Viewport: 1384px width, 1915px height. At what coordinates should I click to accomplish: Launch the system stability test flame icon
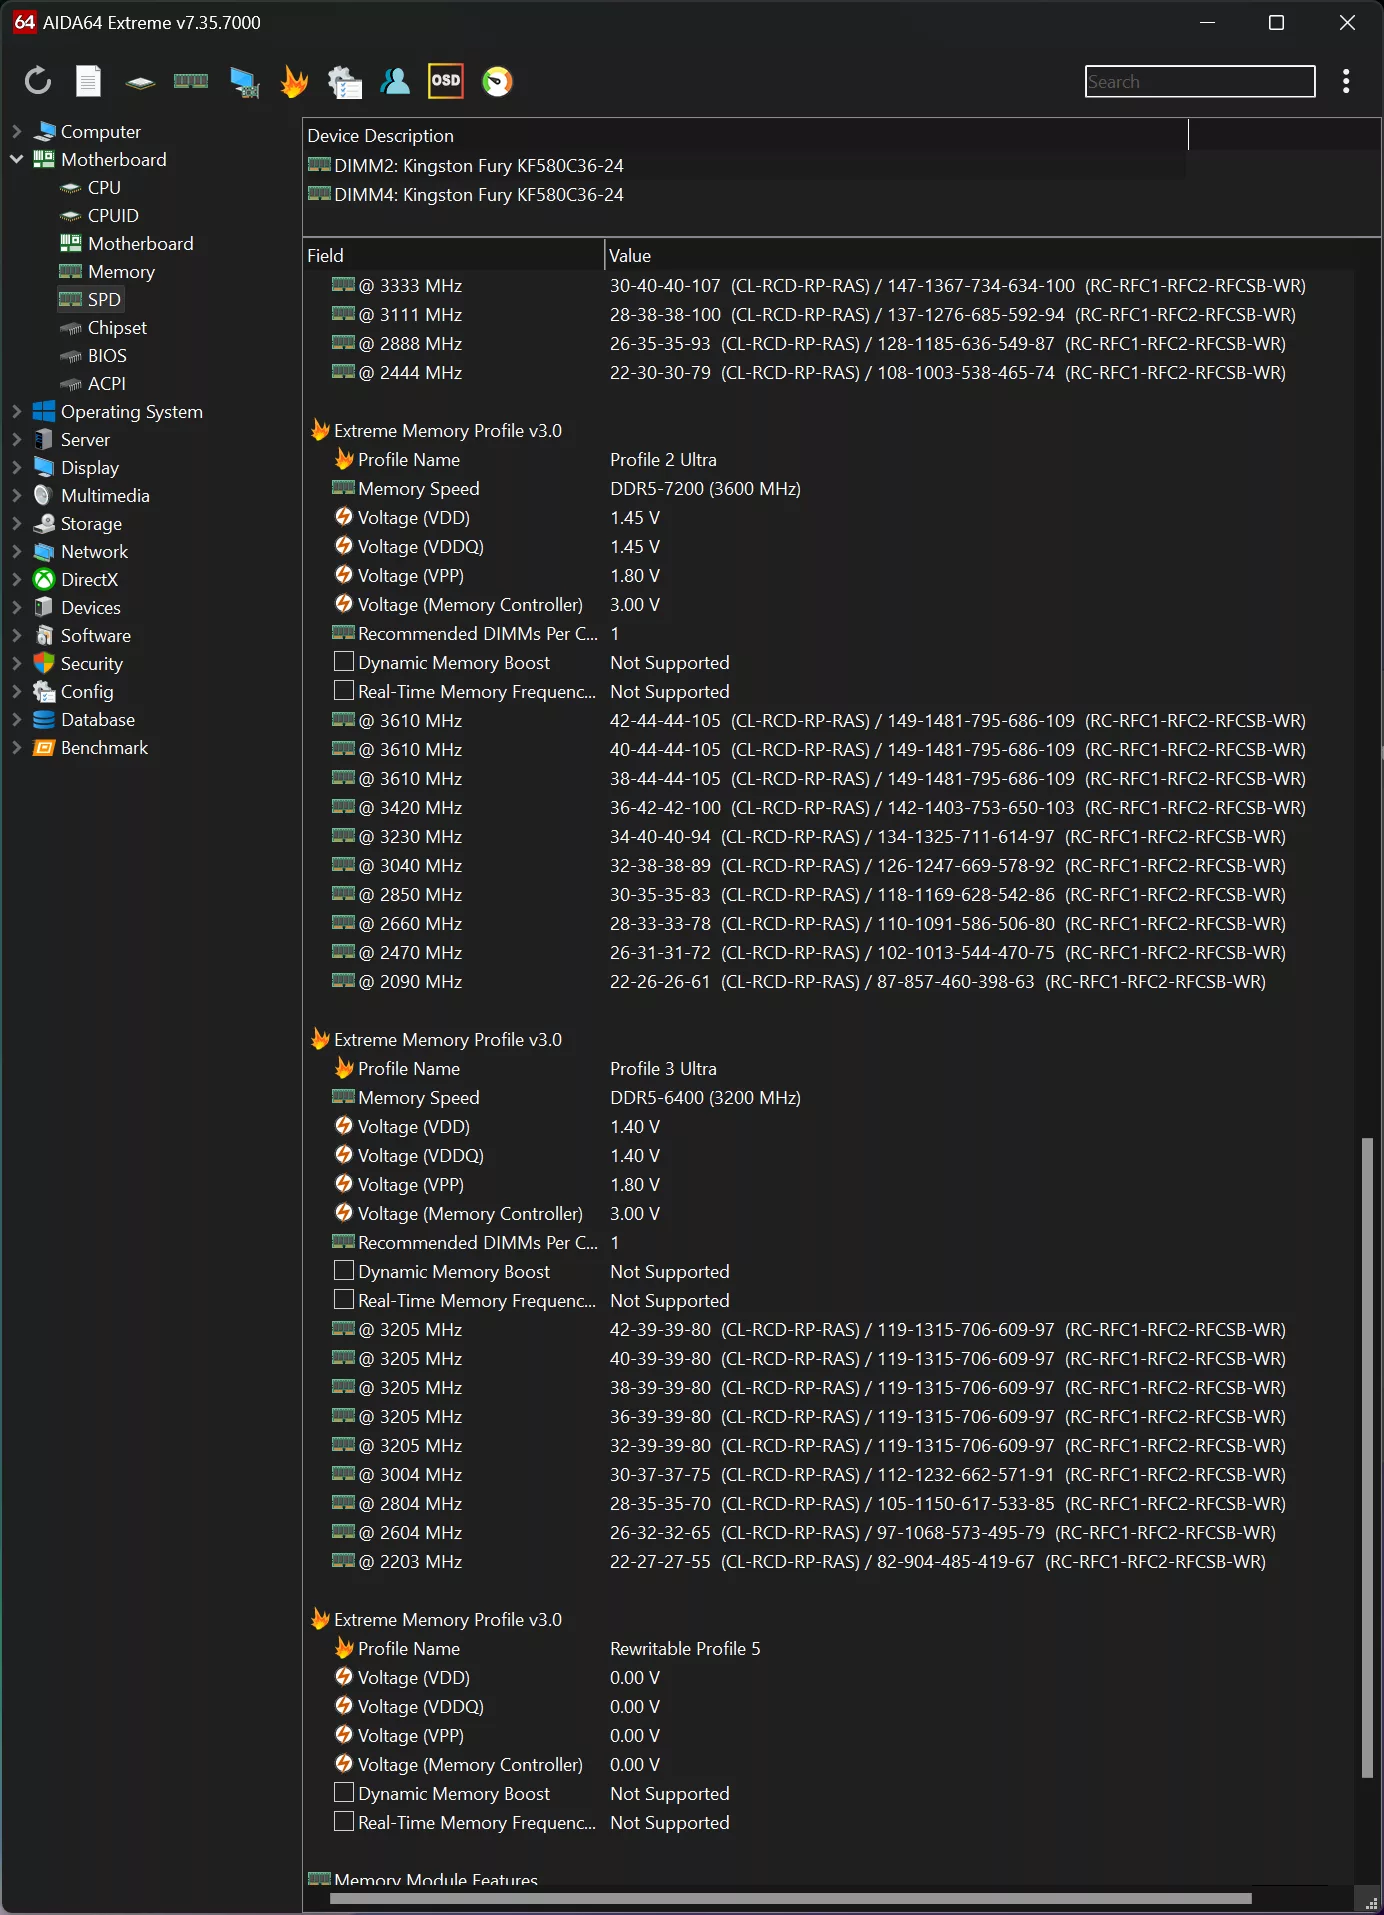294,81
